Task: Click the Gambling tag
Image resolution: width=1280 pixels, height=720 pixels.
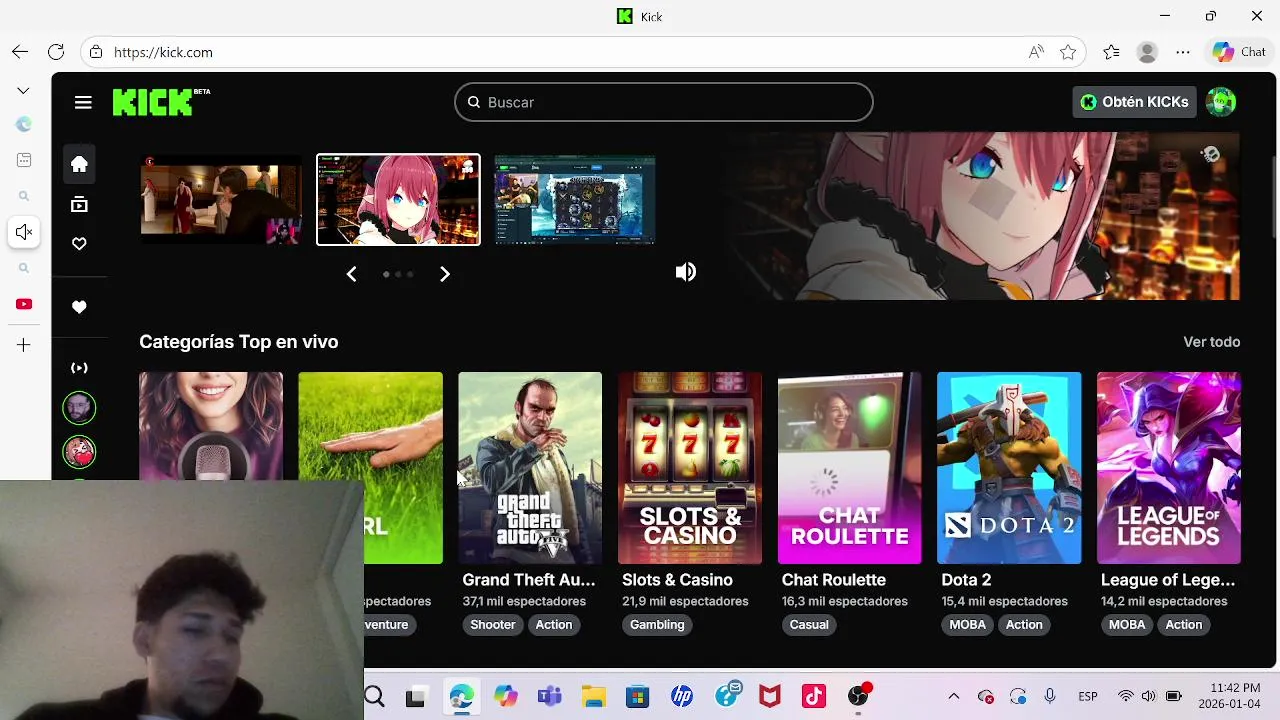Action: [657, 624]
